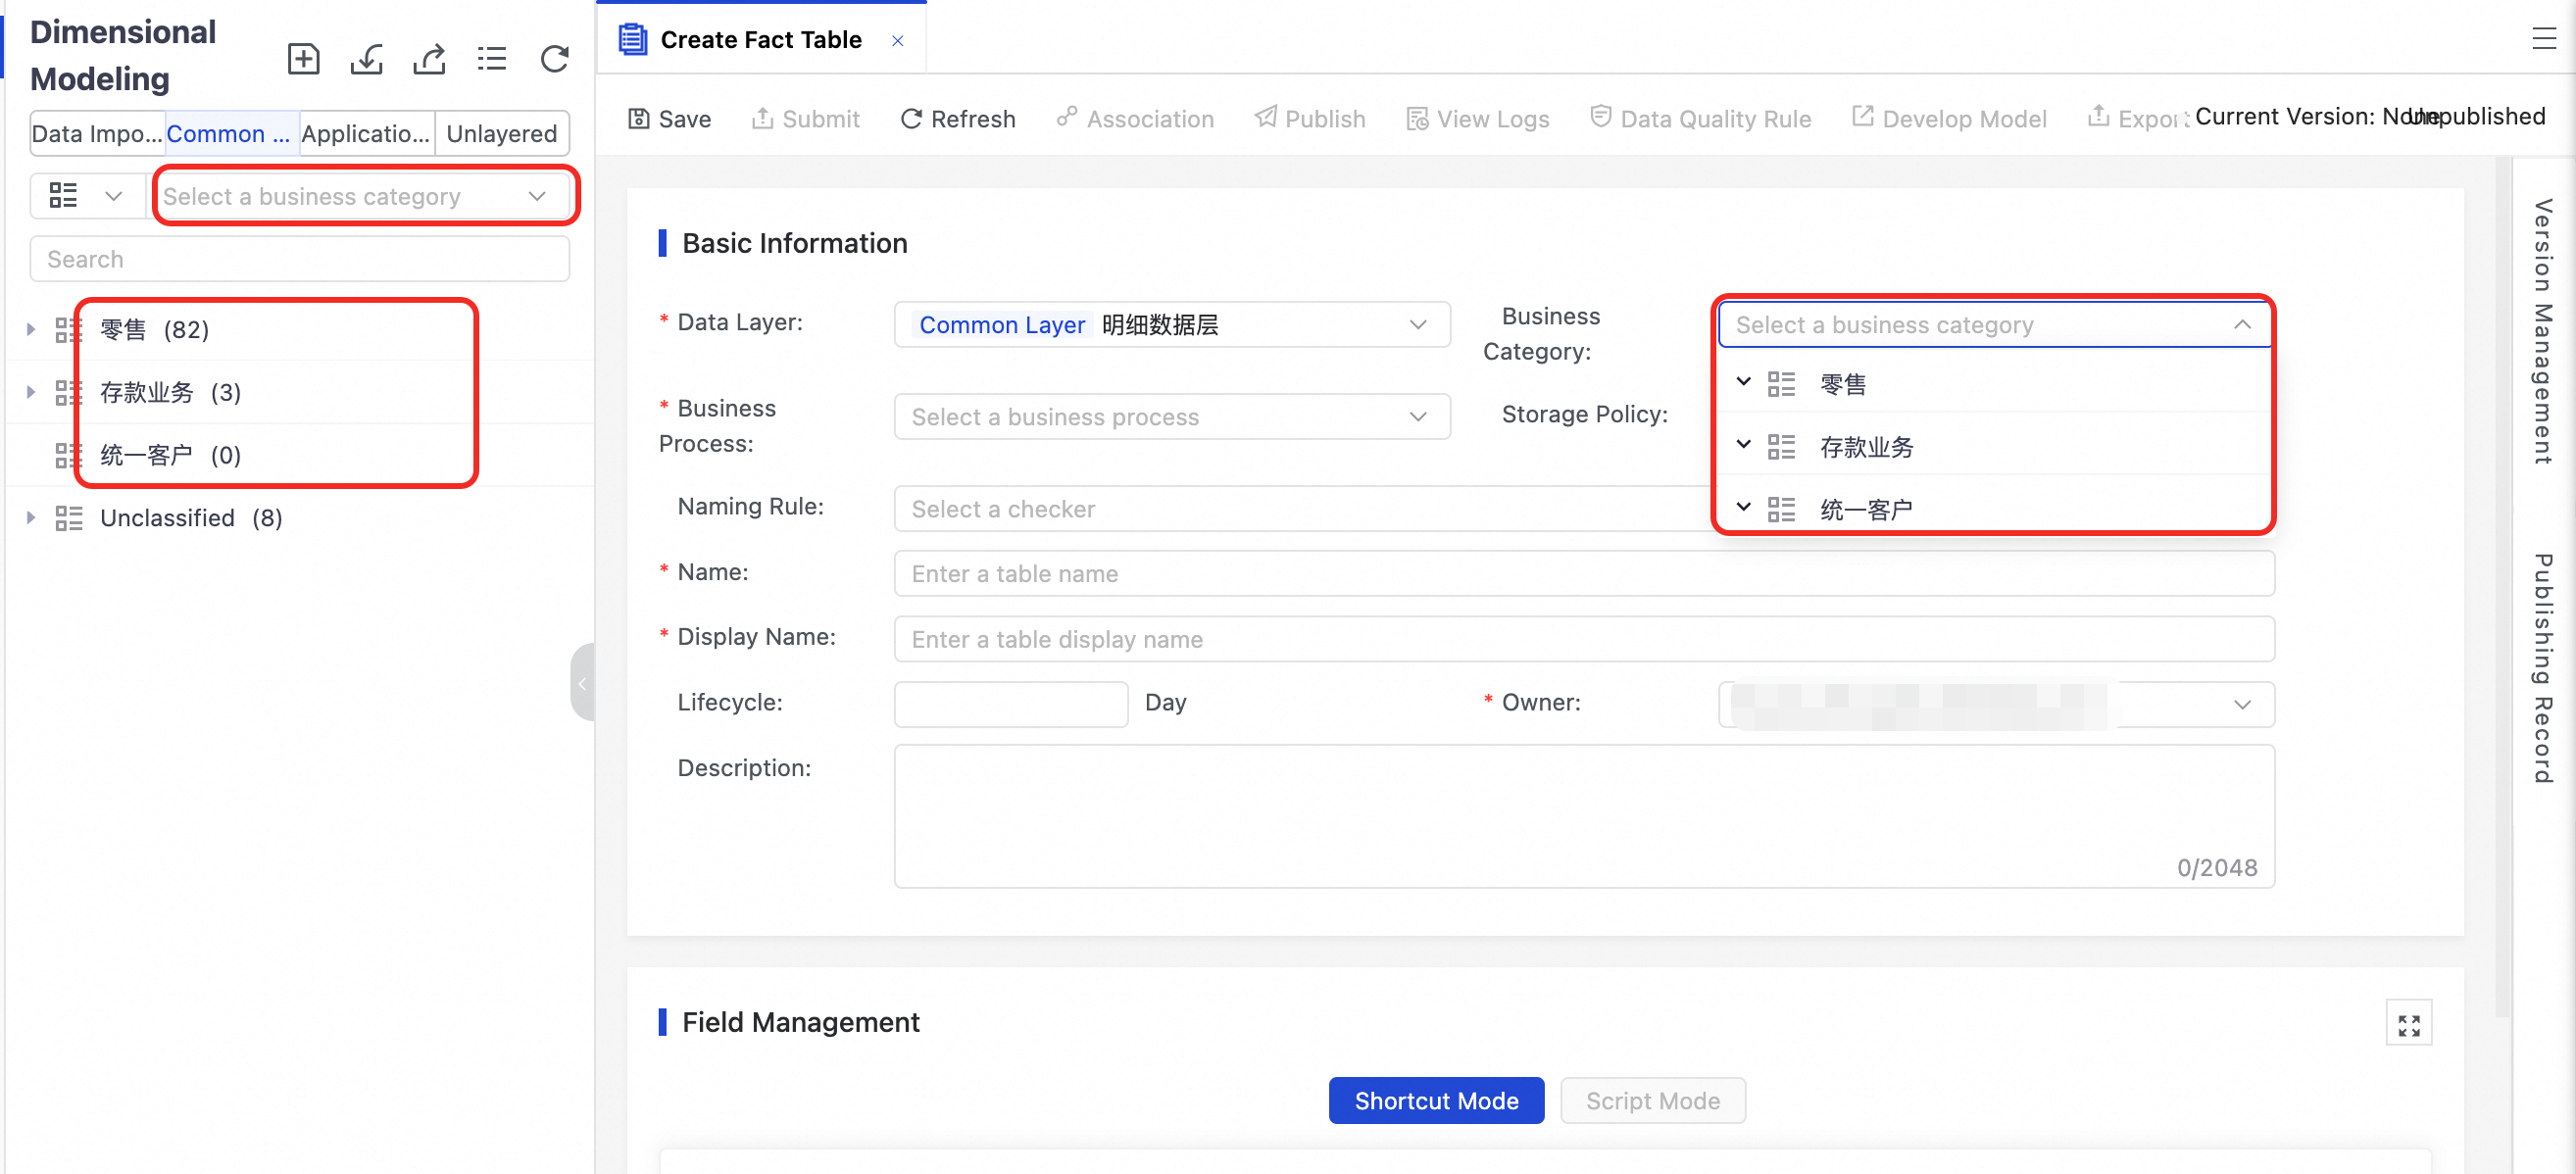2576x1174 pixels.
Task: Click the sidebar Search field
Action: [x=299, y=259]
